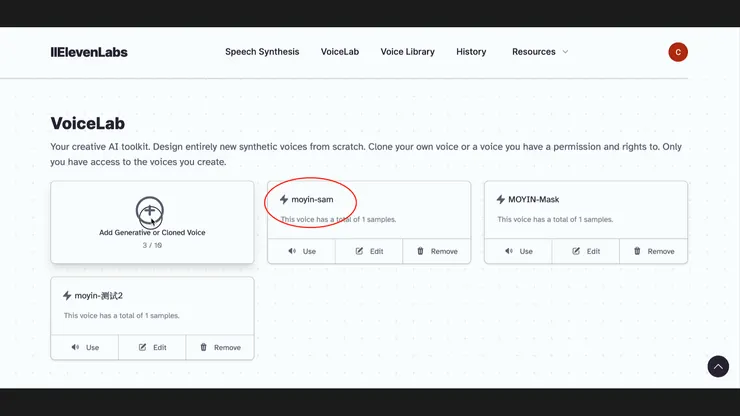Image resolution: width=740 pixels, height=416 pixels.
Task: Click the pencil edit icon on the moyin-sam card
Action: point(359,251)
